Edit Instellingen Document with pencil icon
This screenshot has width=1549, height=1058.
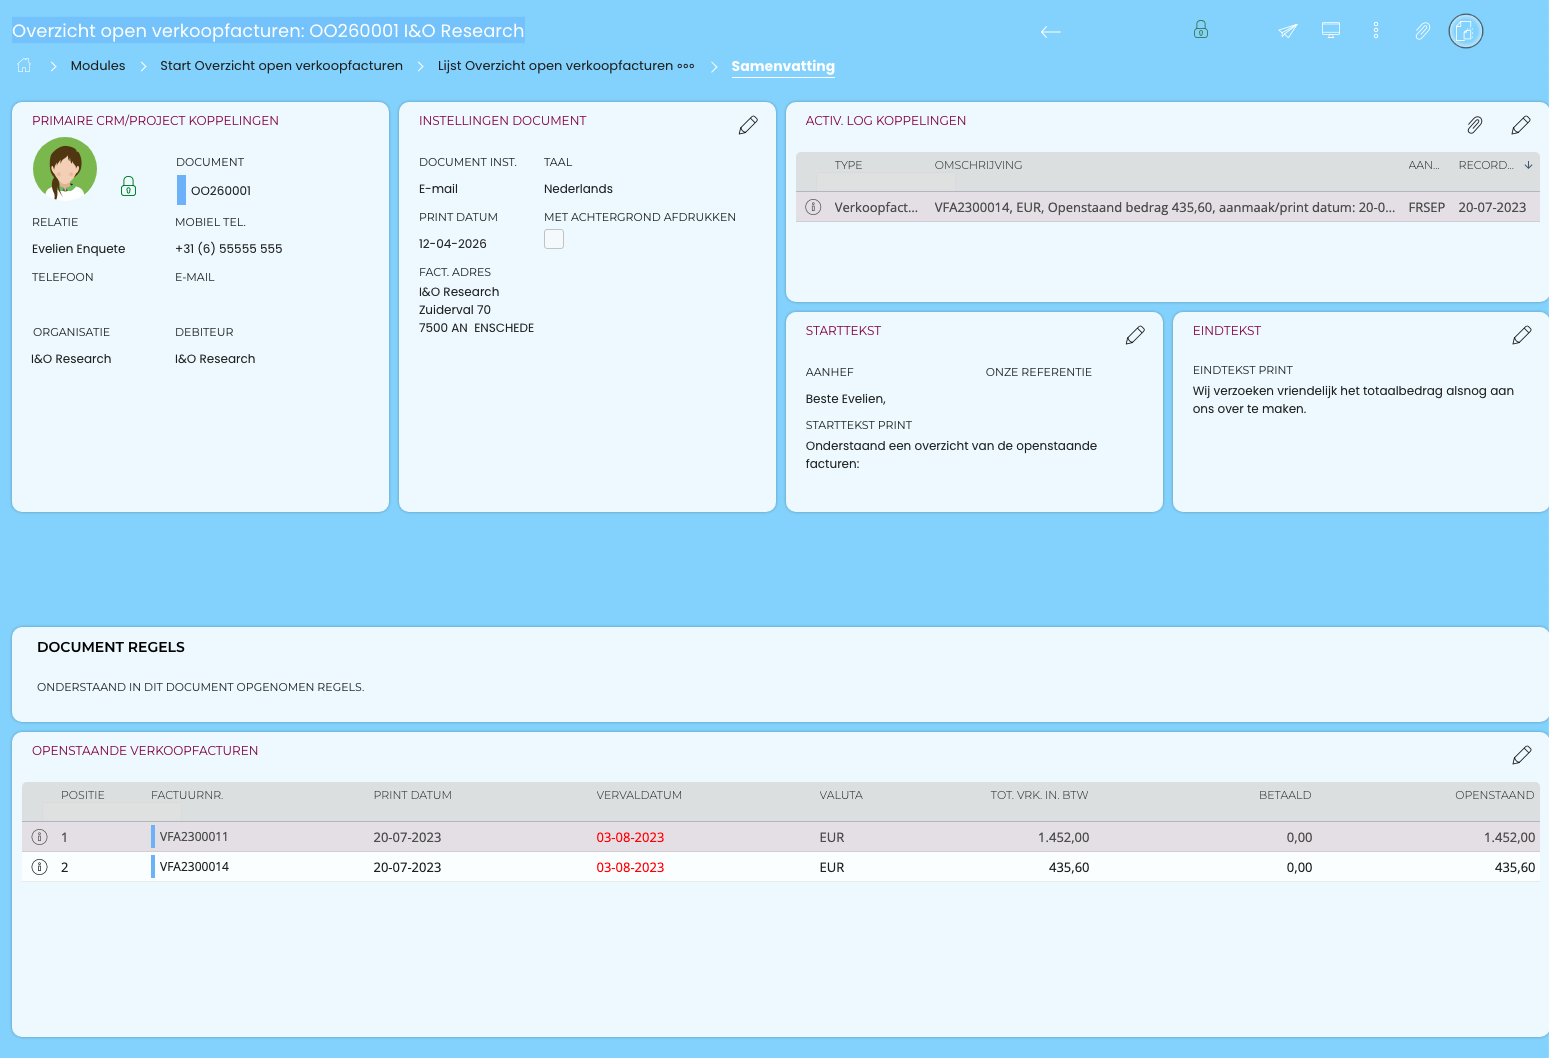[x=748, y=125]
